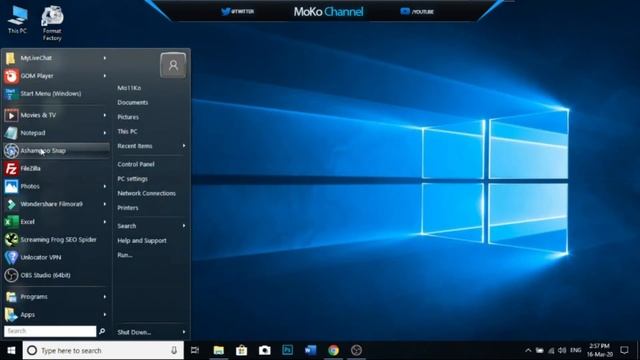The width and height of the screenshot is (640, 360).
Task: Click the start menu Search box
Action: point(50,331)
